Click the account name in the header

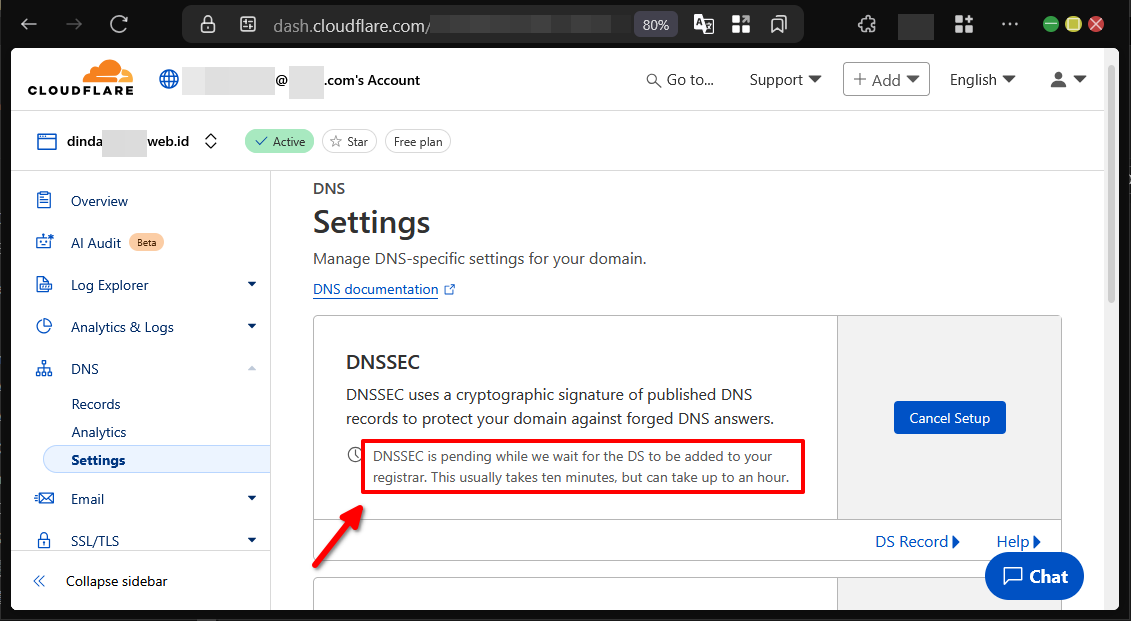point(301,80)
